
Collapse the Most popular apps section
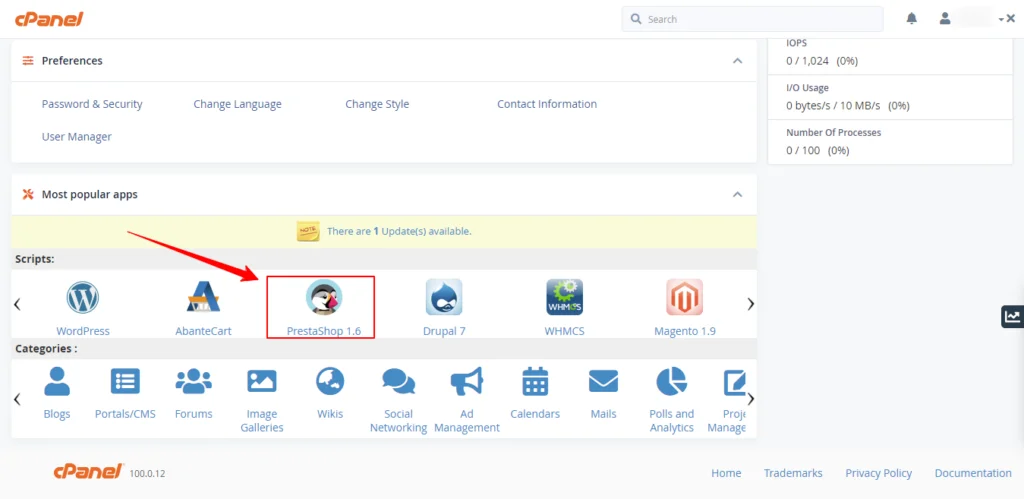[x=737, y=194]
